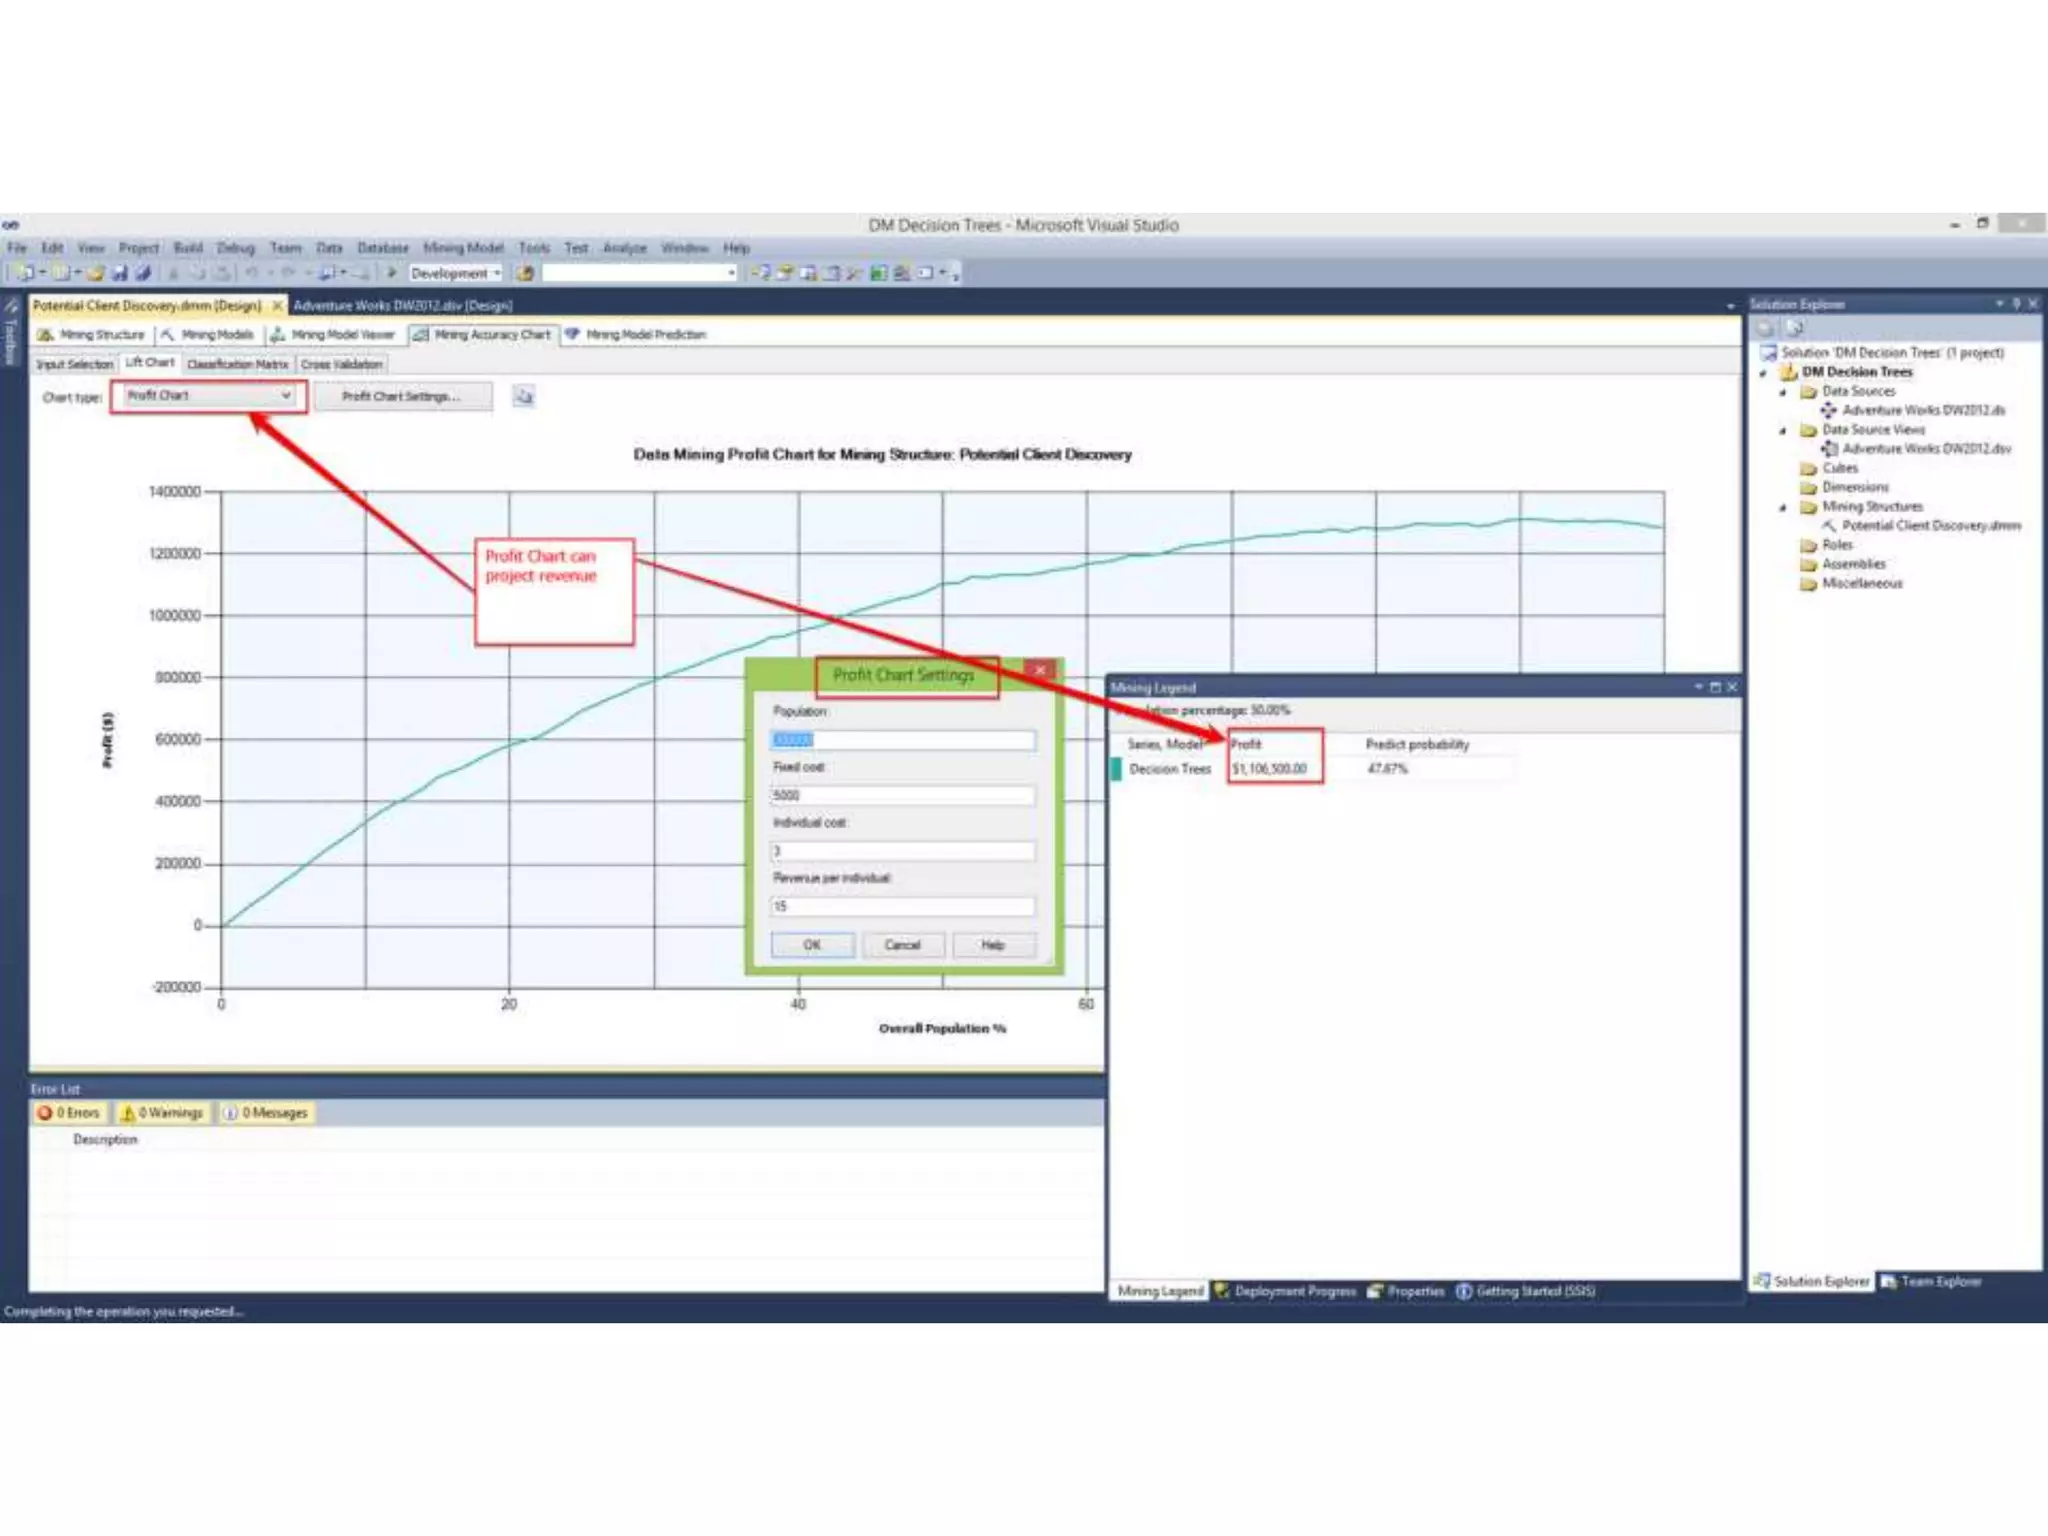Open the Debug menu

tap(235, 247)
